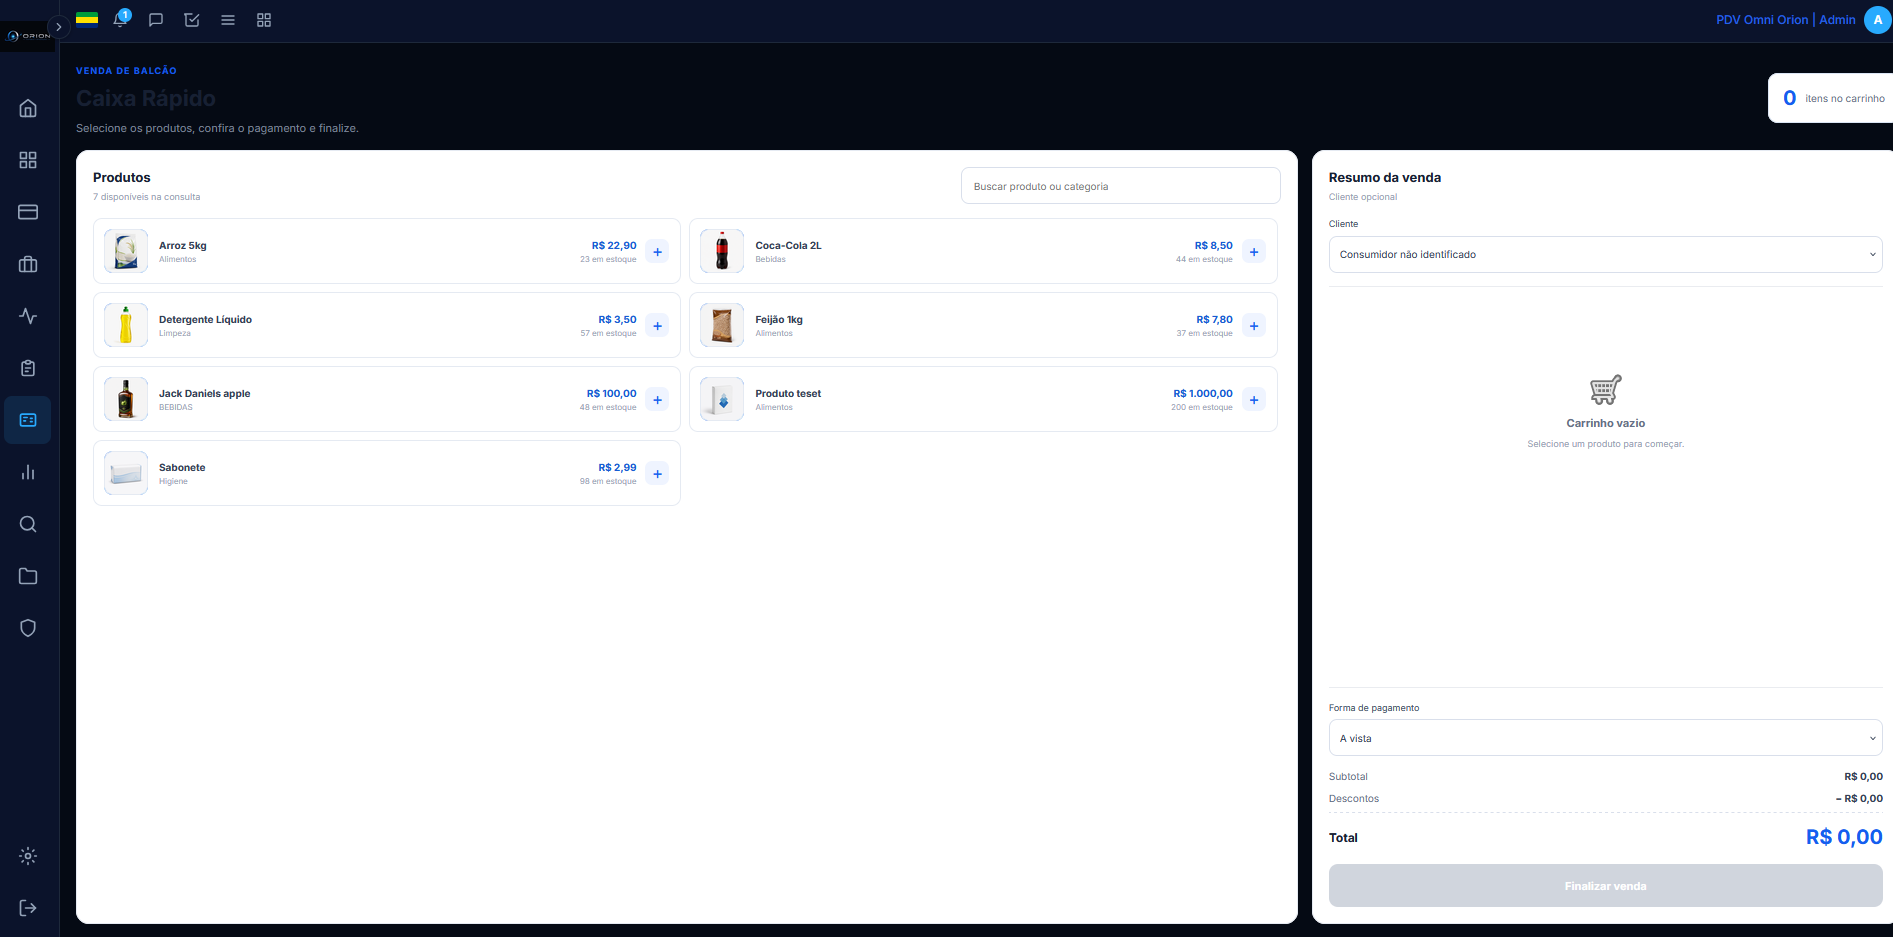Open the folder icon in sidebar
Viewport: 1893px width, 937px height.
(28, 576)
